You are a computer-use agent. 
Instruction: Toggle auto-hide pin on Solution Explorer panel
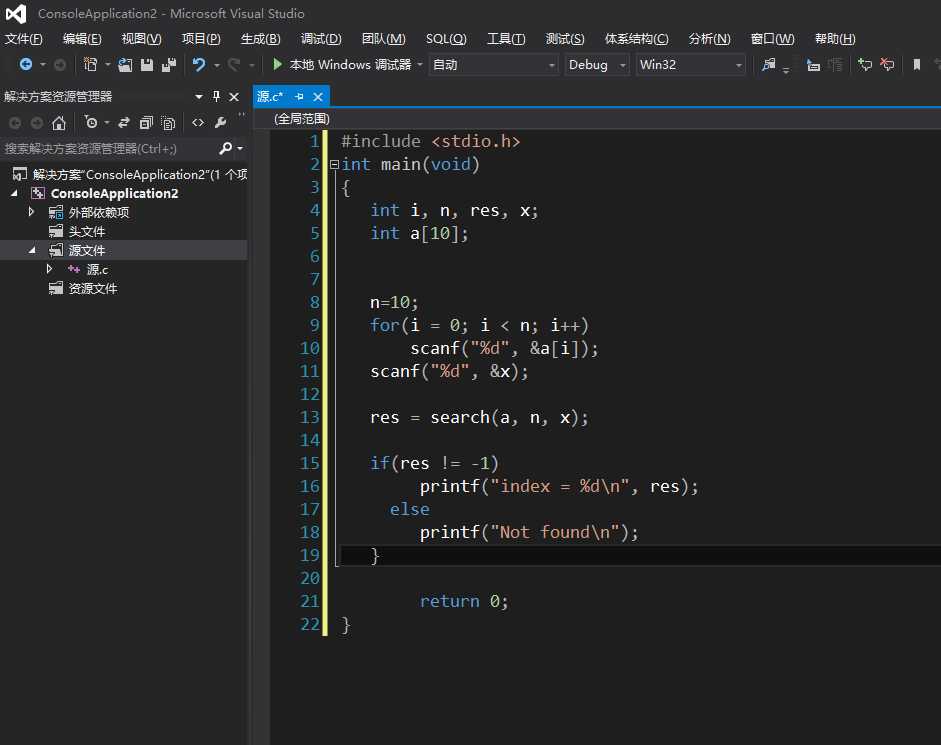217,96
